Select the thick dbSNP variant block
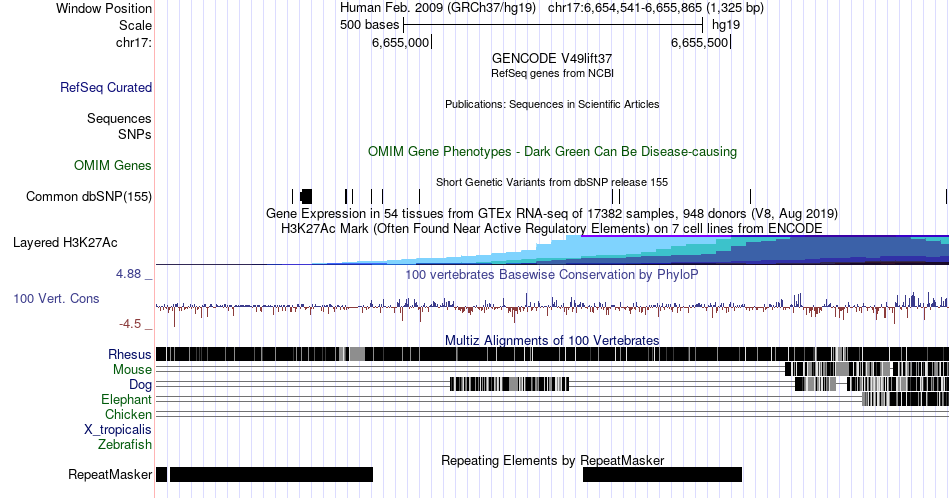950x498 pixels. pos(307,196)
